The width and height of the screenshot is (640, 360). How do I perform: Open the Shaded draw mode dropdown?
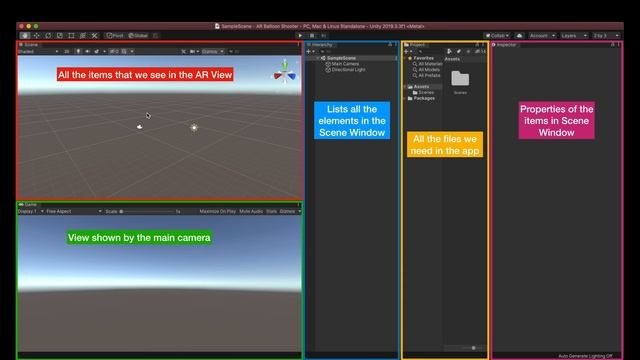tap(38, 51)
